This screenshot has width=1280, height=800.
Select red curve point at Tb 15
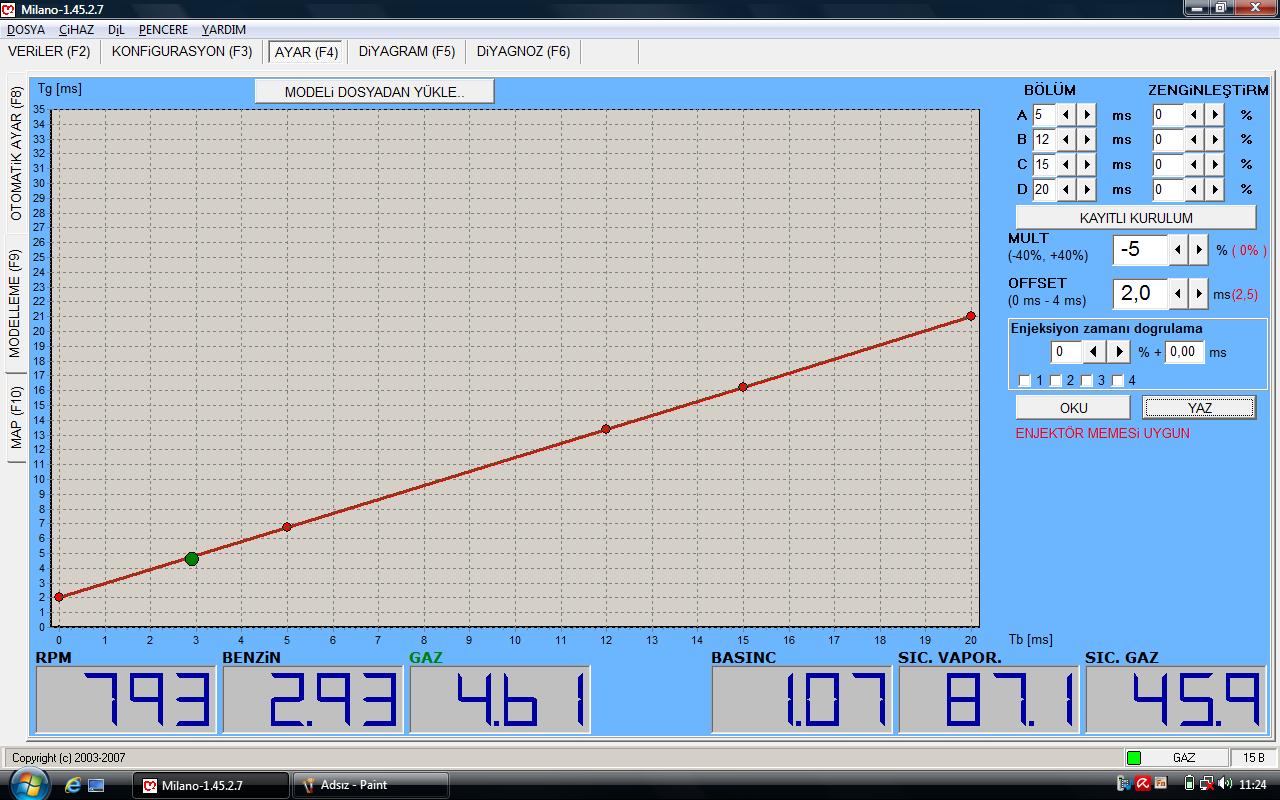[743, 387]
